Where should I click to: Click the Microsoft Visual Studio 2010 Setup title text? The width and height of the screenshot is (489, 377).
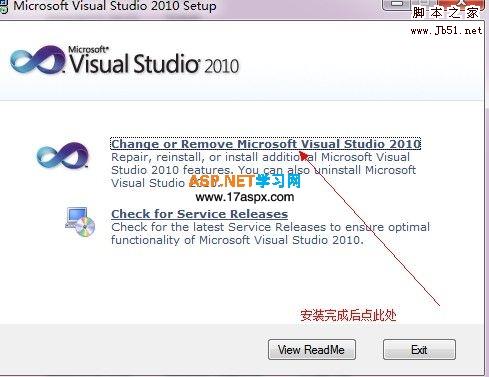(x=115, y=6)
